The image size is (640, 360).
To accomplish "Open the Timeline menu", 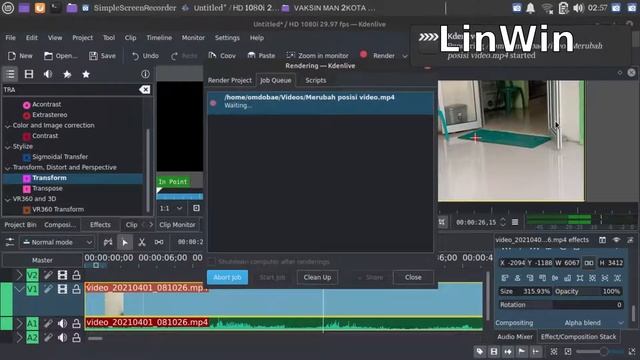I will tap(159, 38).
